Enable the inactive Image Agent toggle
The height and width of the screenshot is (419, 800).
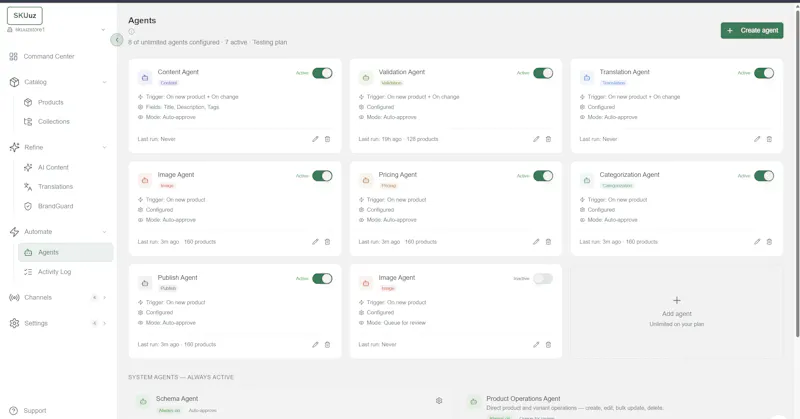[x=543, y=278]
